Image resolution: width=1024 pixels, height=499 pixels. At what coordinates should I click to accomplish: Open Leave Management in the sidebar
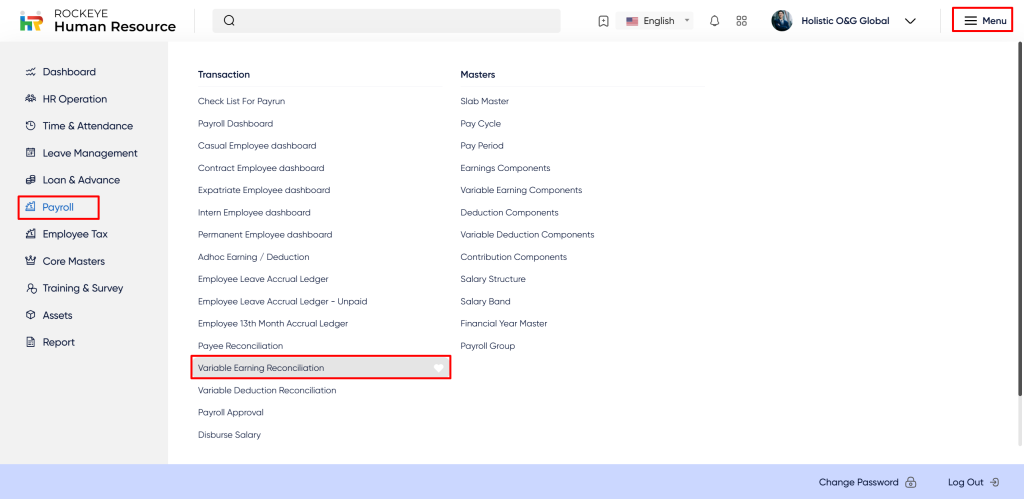[89, 153]
